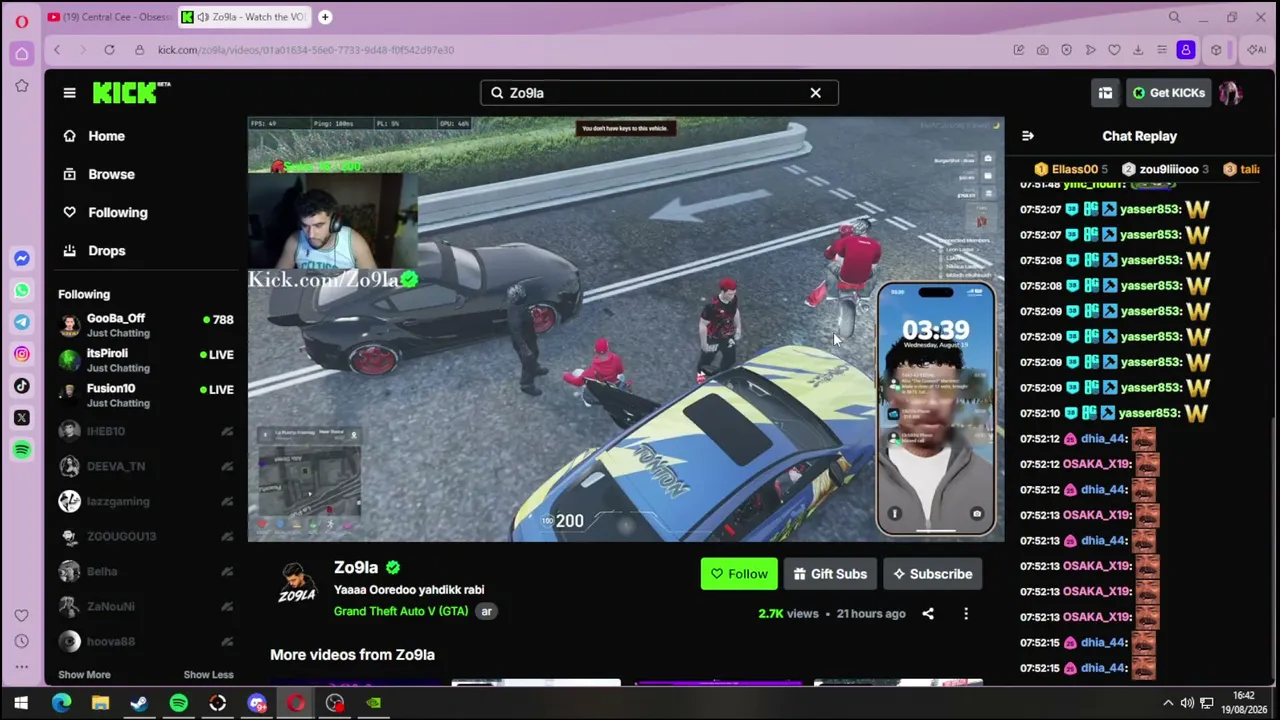Open X (Twitter) in Opera sidebar
The image size is (1280, 720).
[21, 418]
